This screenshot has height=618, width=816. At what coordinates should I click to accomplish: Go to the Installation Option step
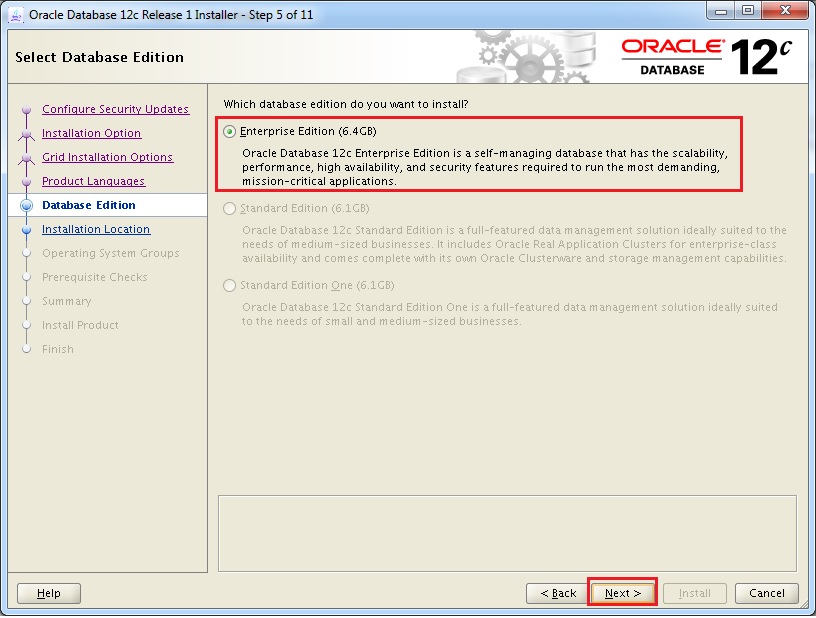[x=91, y=133]
